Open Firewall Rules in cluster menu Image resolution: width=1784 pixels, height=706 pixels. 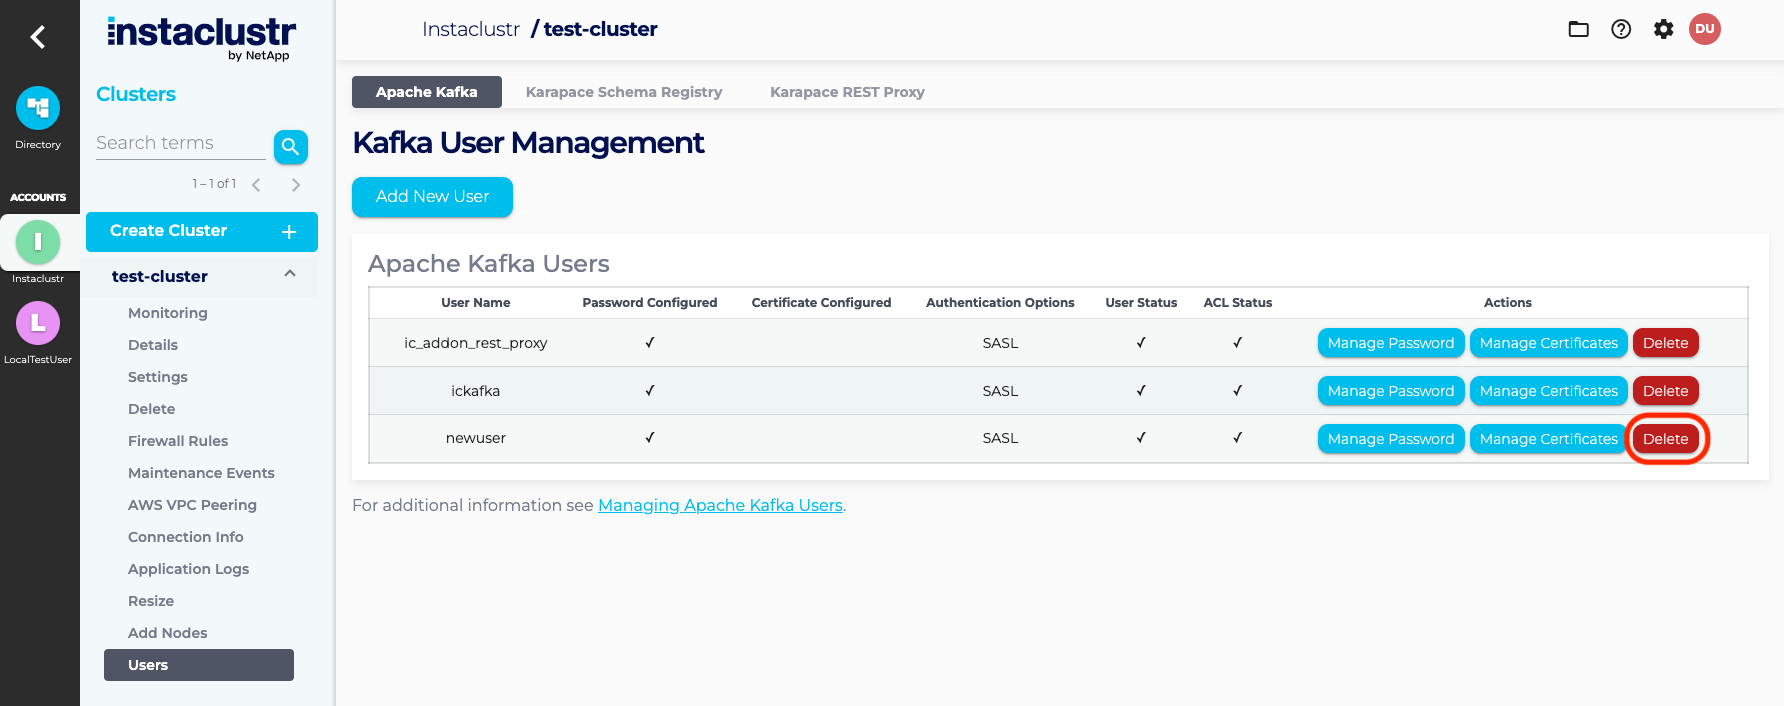178,441
